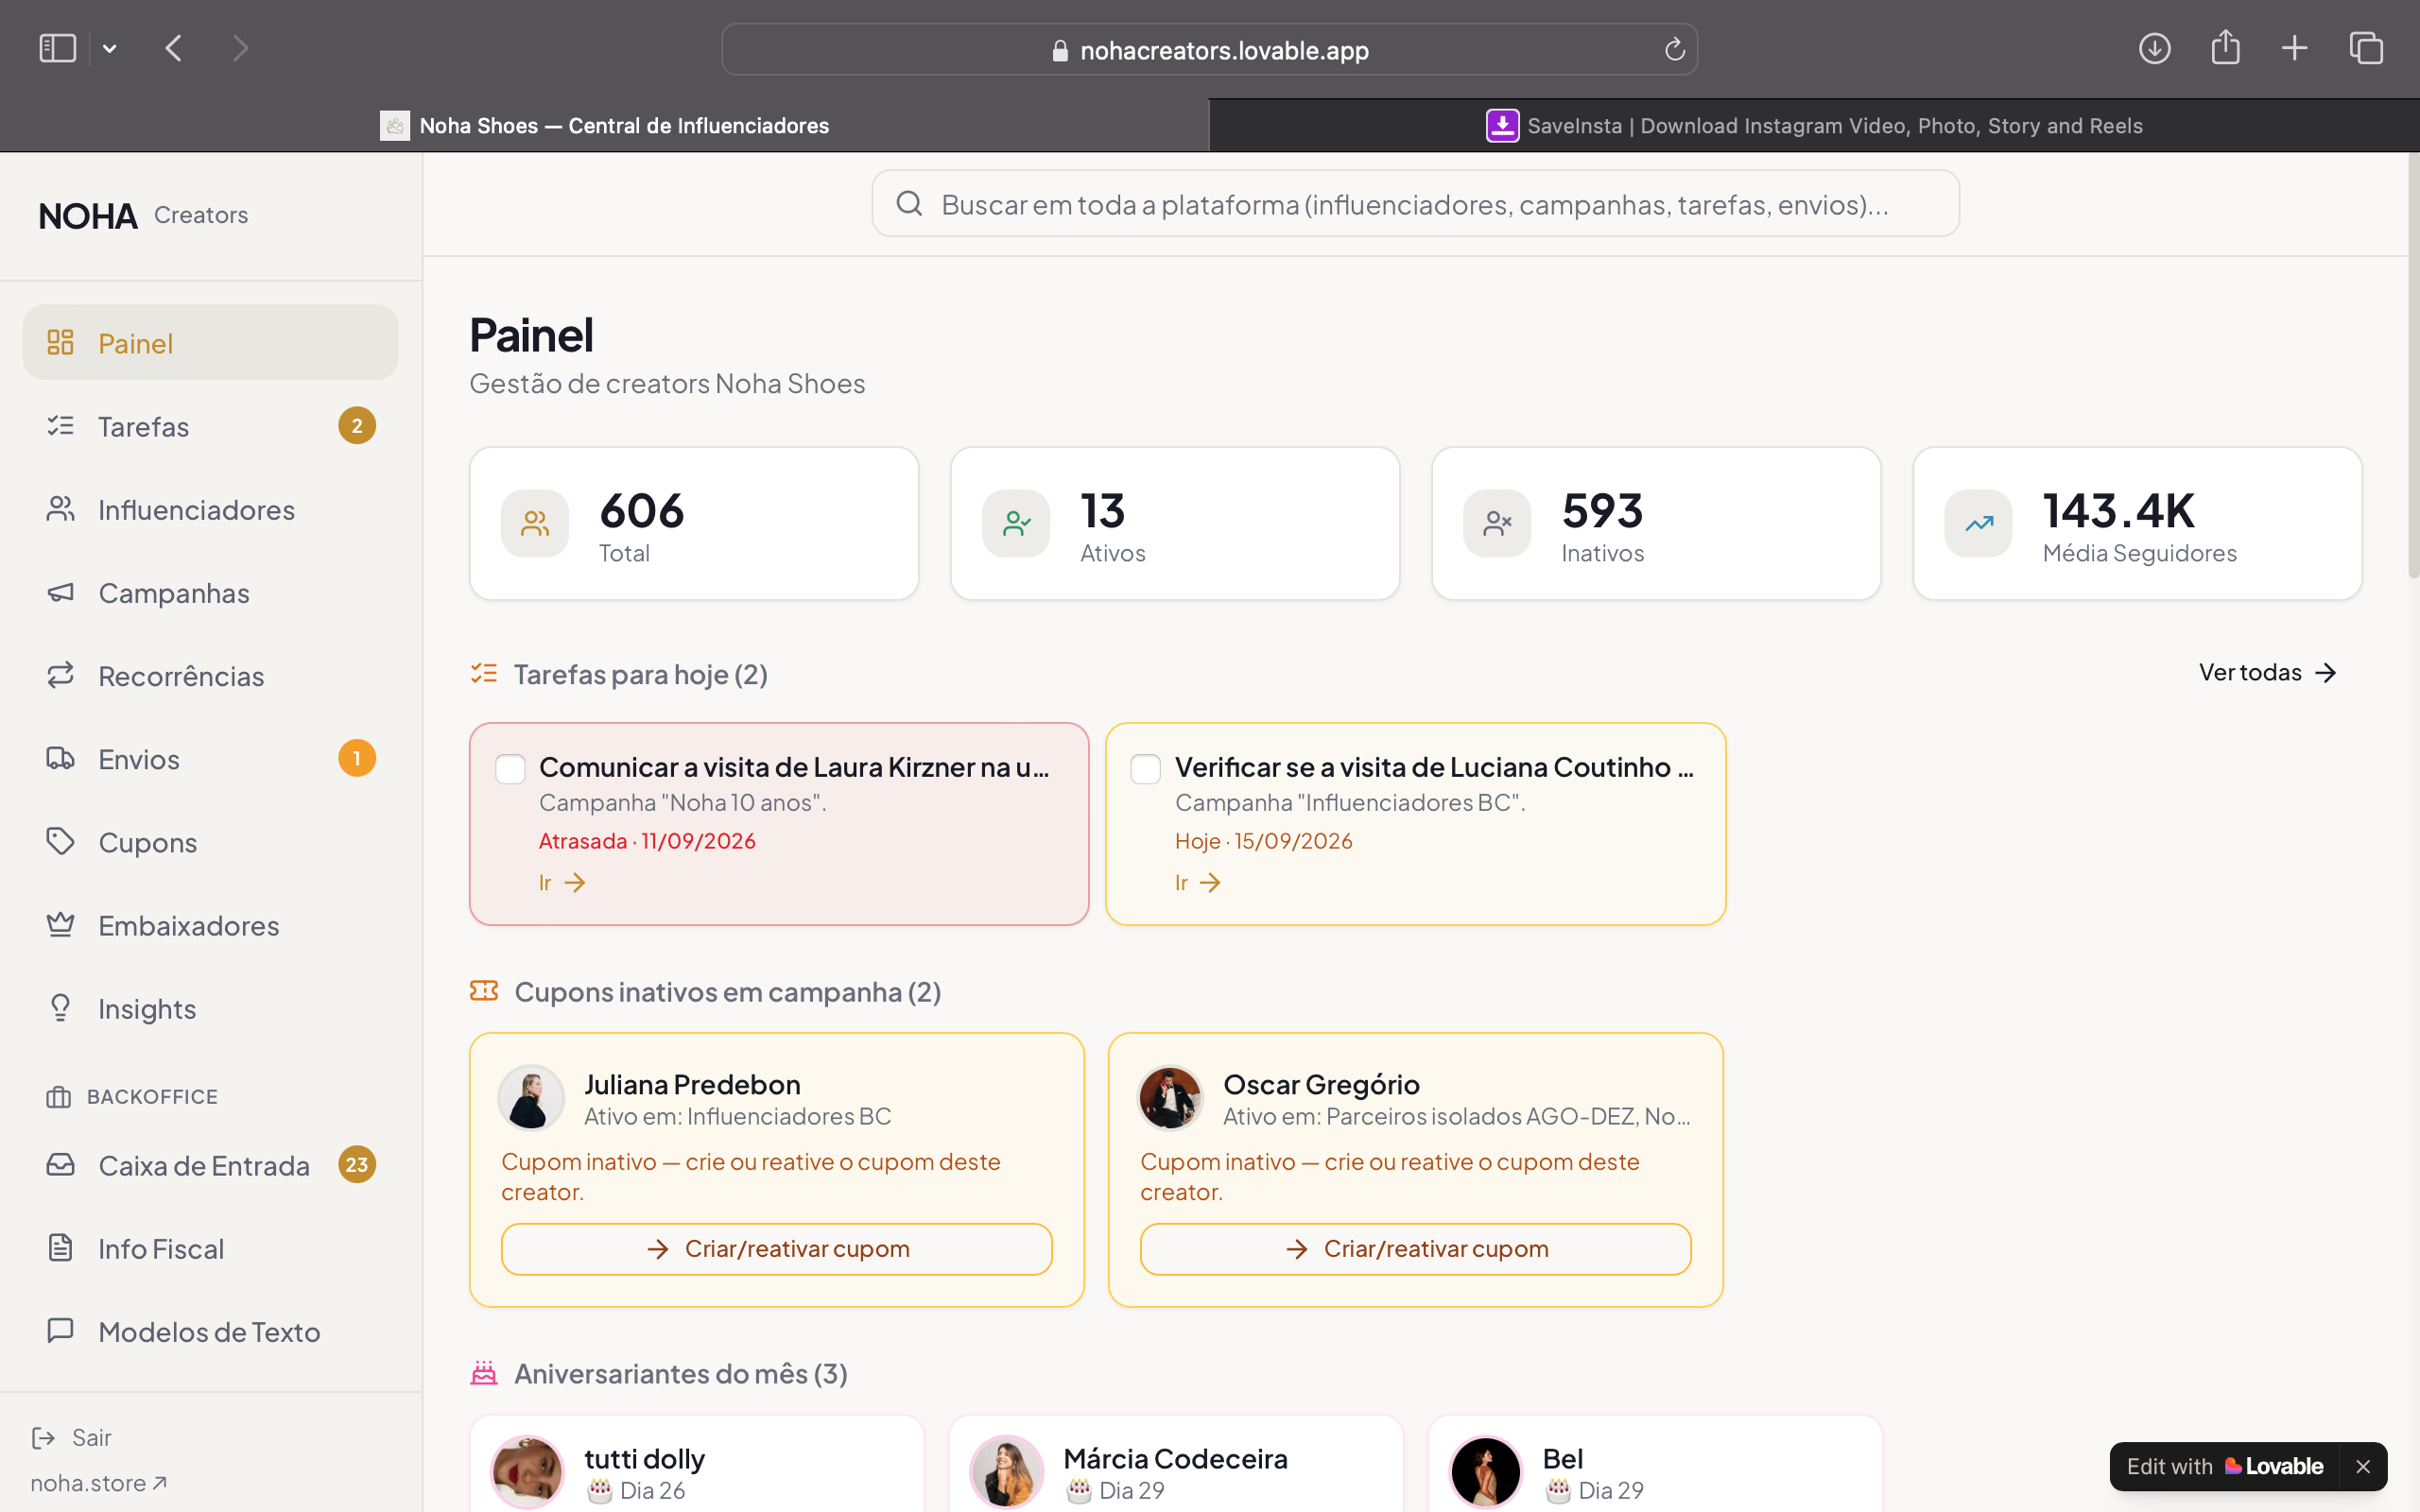
Task: Click the Safari share icon
Action: pyautogui.click(x=2225, y=46)
